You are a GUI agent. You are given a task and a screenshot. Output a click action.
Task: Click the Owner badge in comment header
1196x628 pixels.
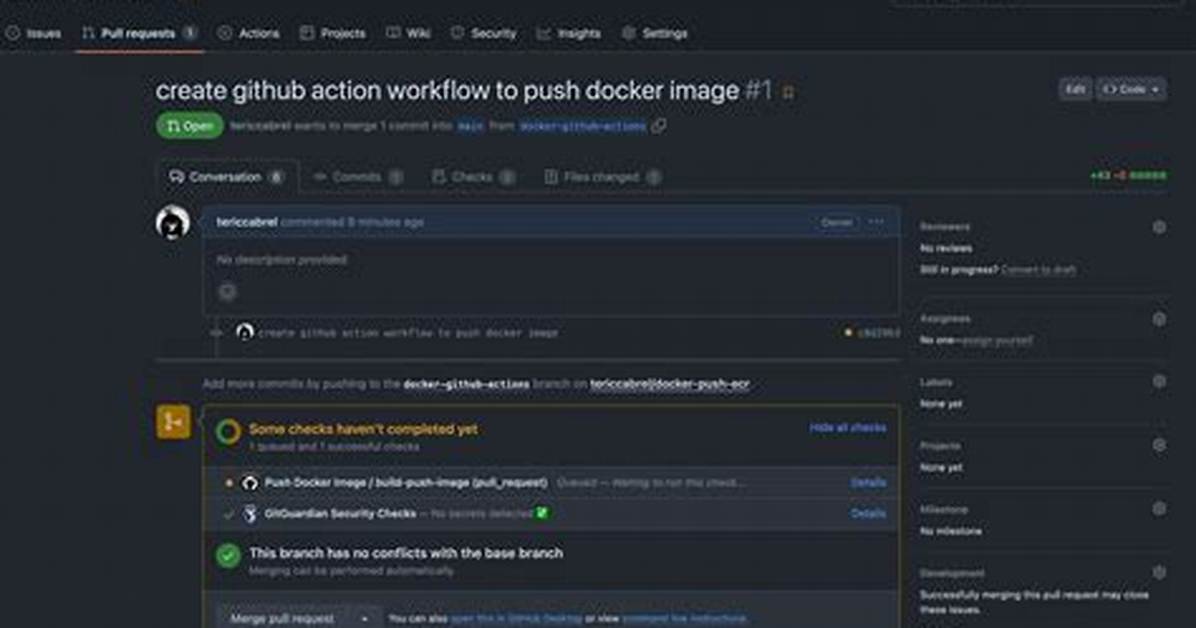[x=836, y=222]
